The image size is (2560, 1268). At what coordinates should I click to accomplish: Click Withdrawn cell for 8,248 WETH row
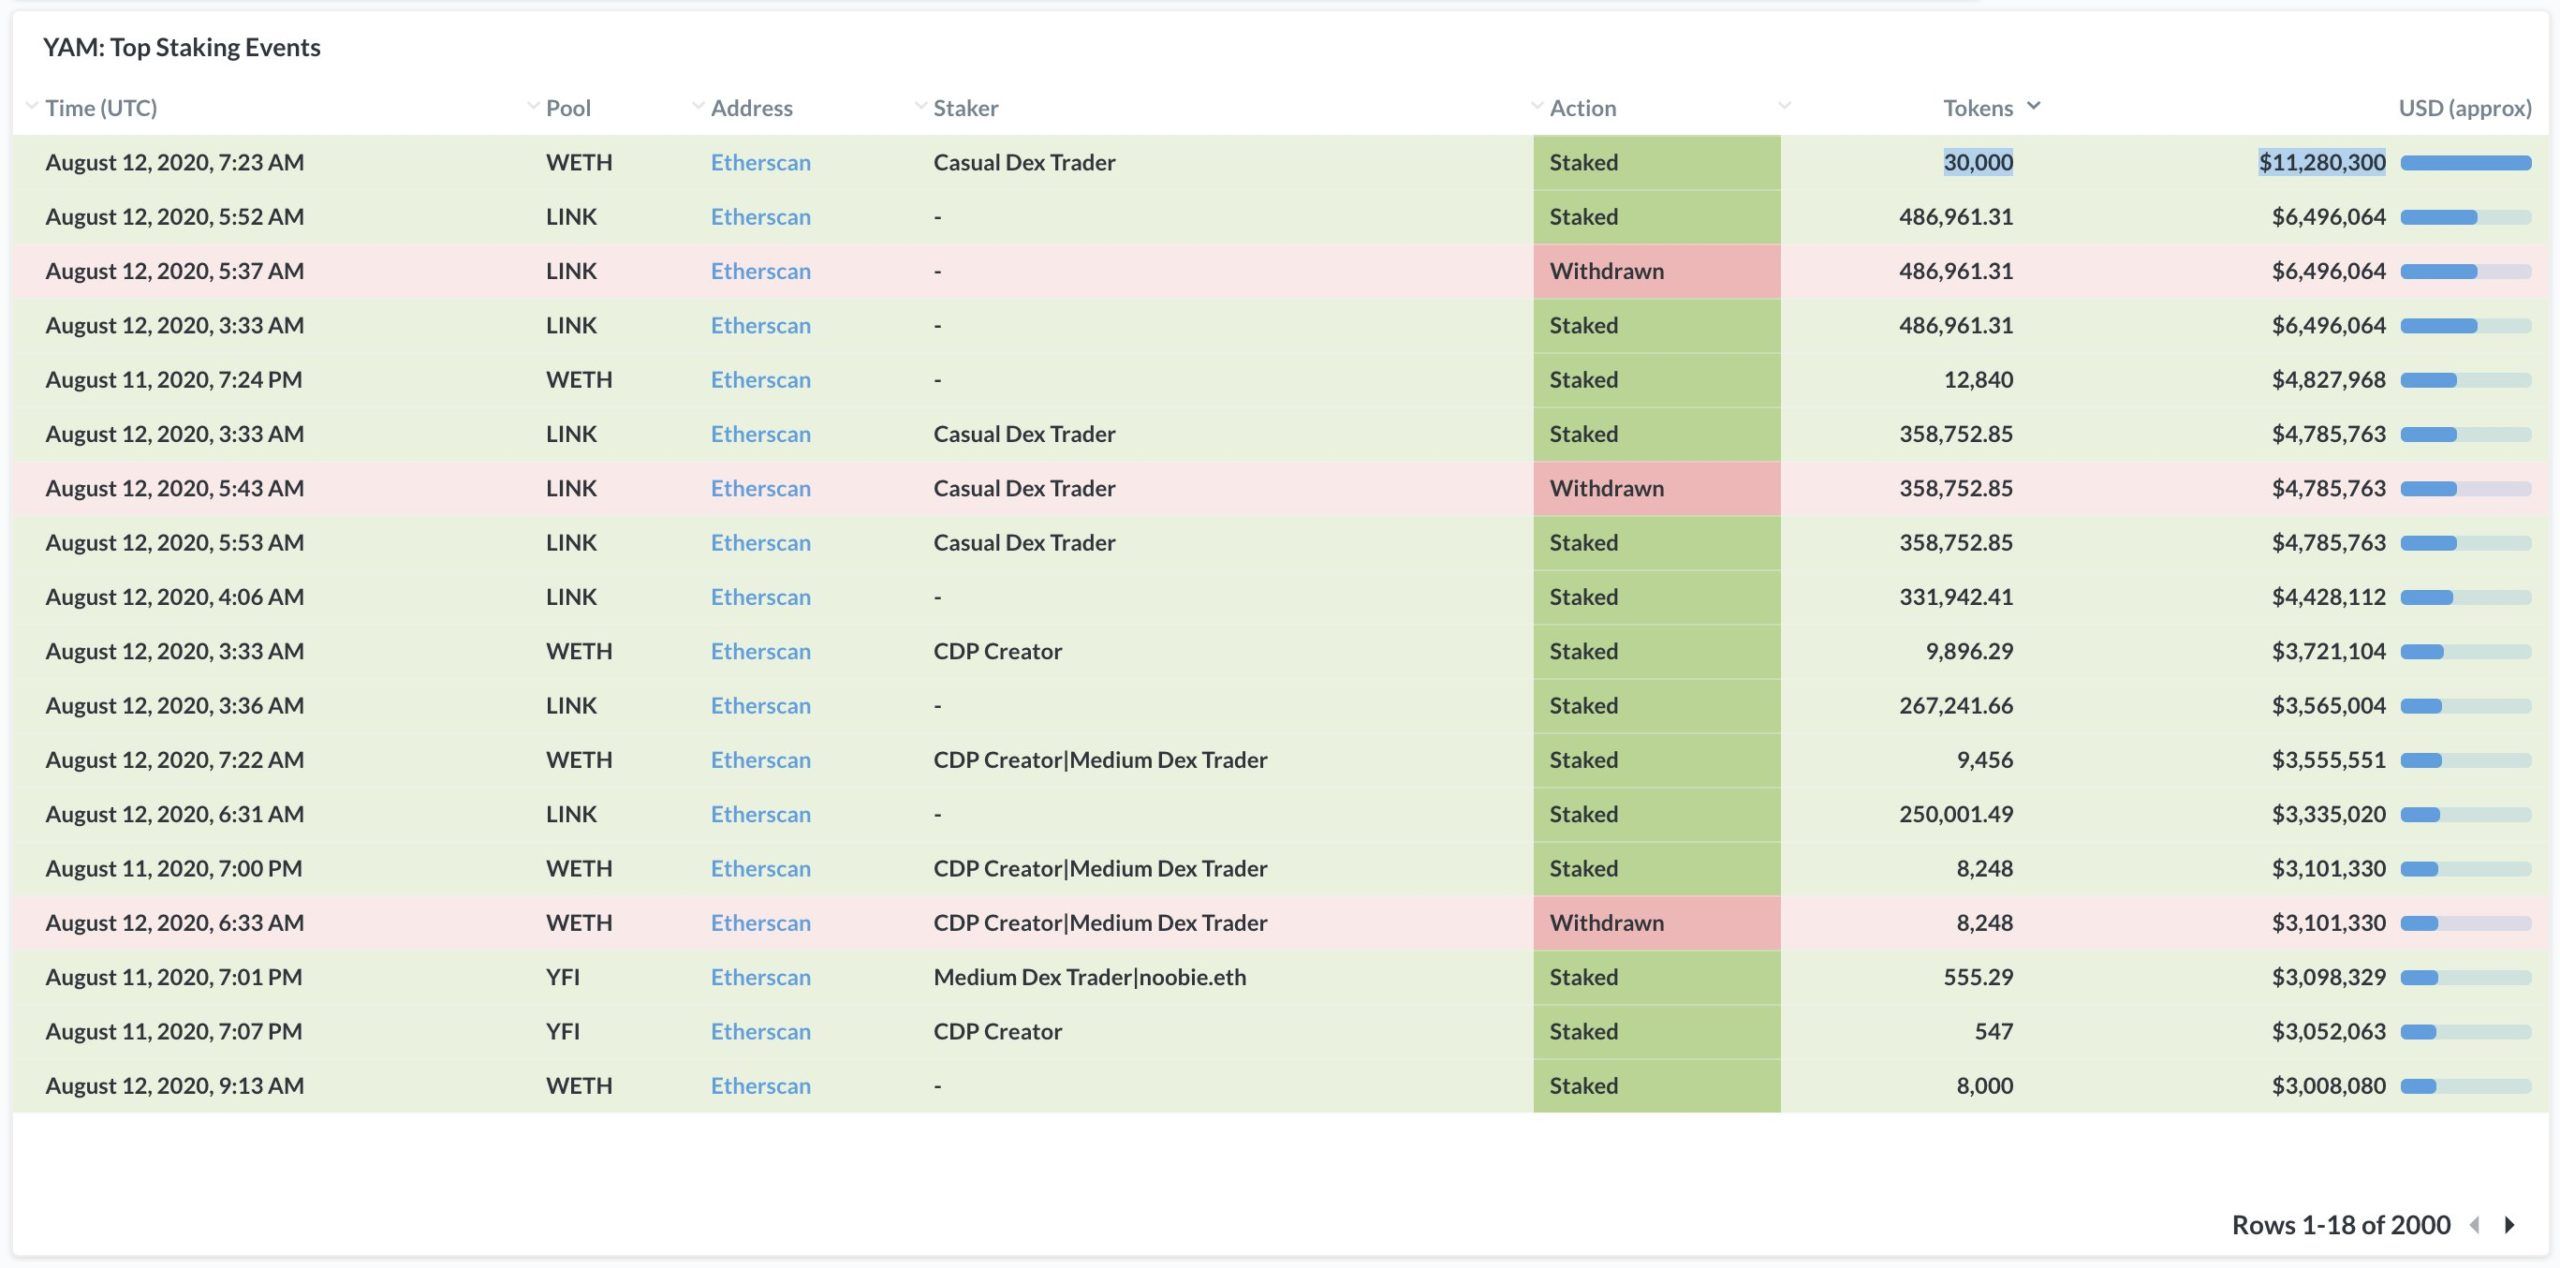pos(1606,923)
